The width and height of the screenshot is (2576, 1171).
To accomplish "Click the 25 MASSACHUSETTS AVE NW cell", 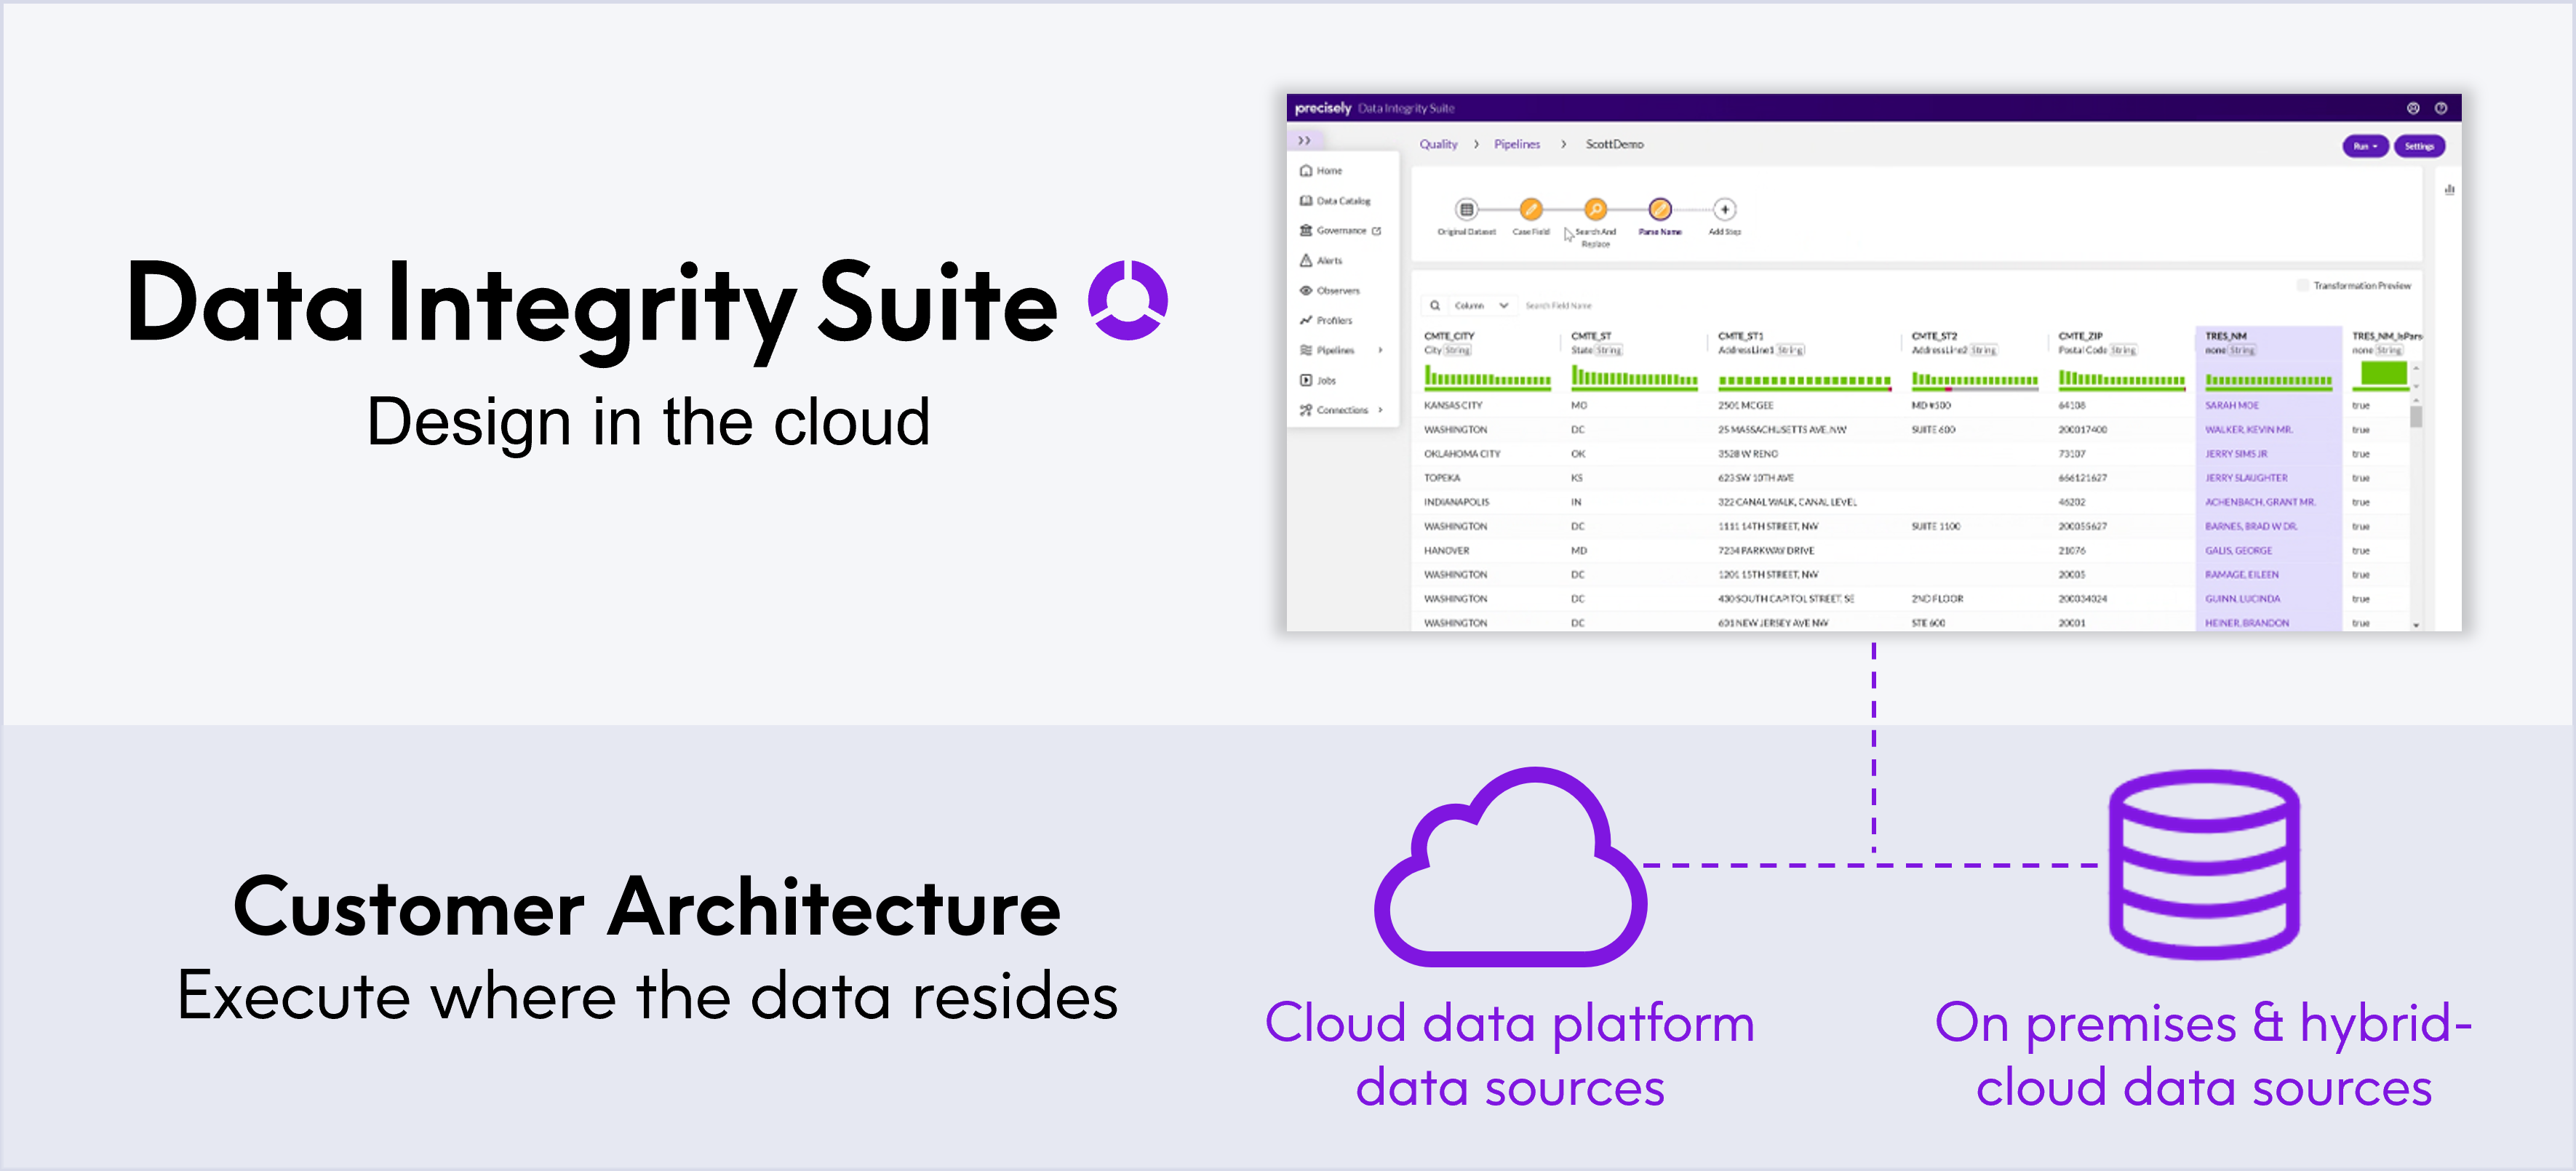I will [x=1782, y=430].
